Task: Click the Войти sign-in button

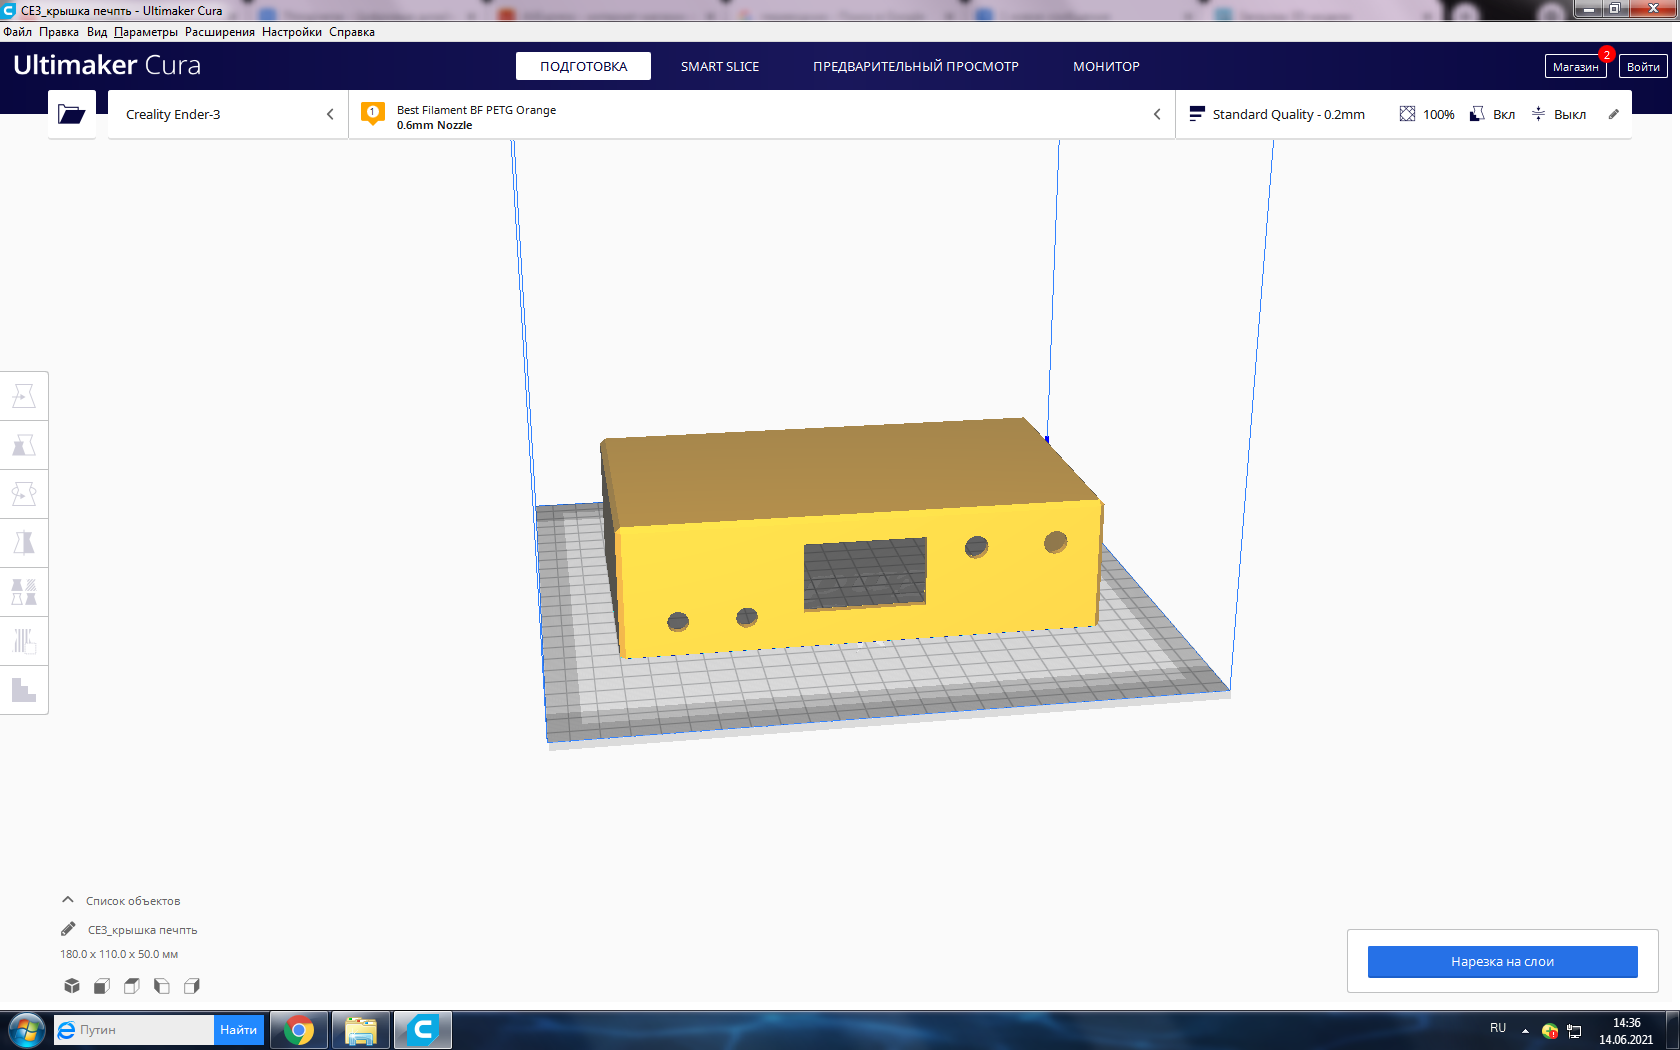Action: (1642, 66)
